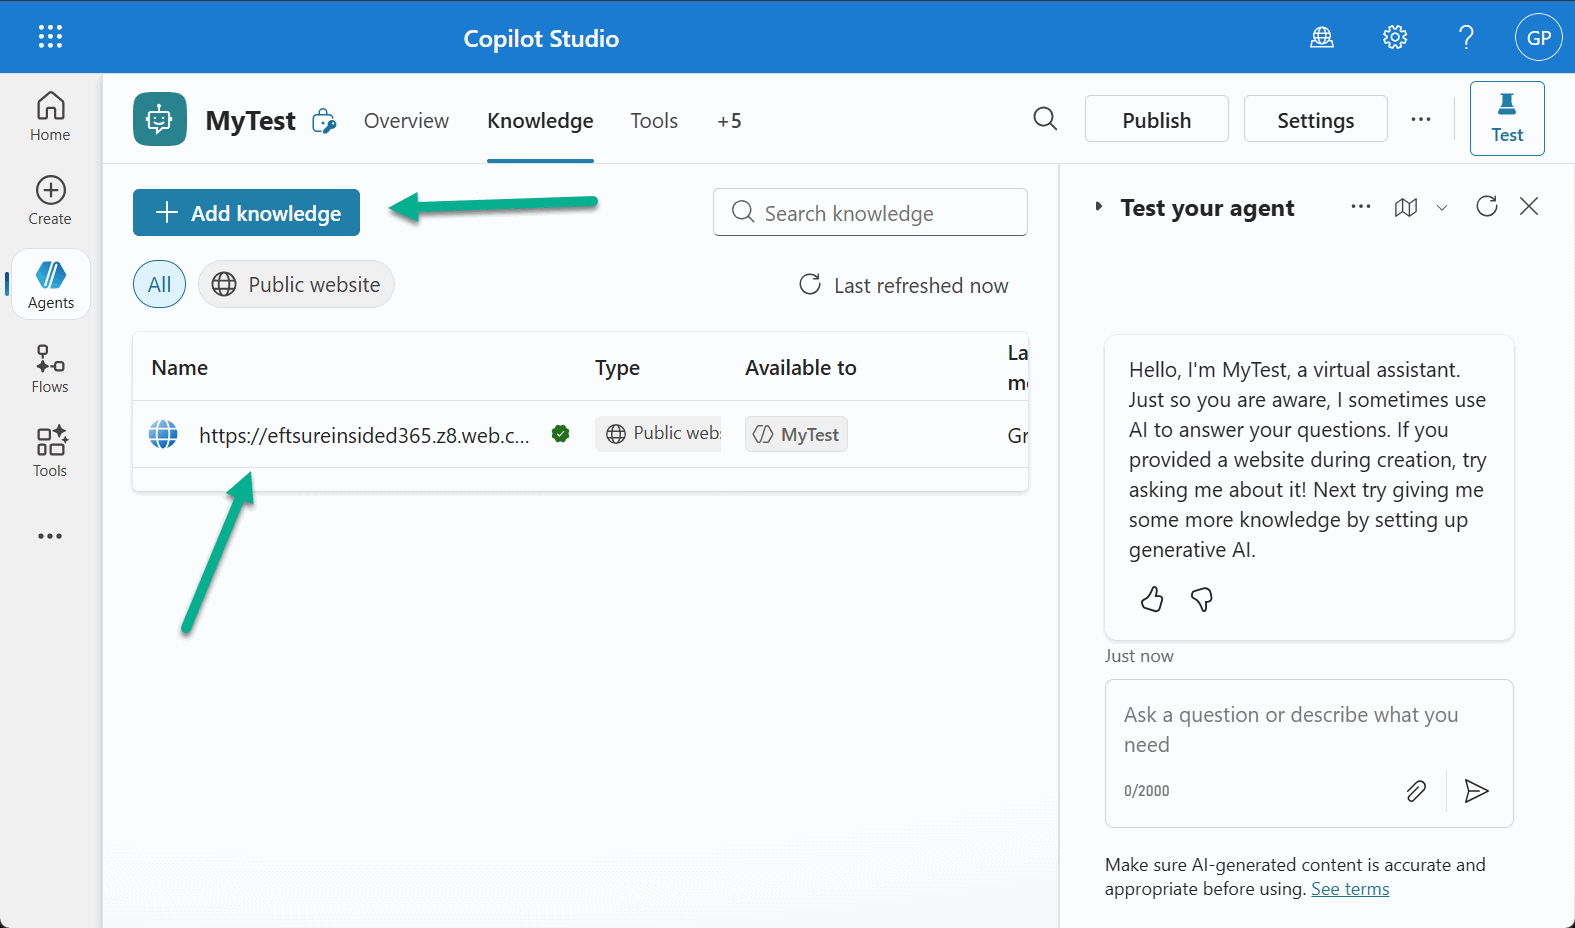This screenshot has width=1575, height=928.
Task: Click the globe icon of website row
Action: pyautogui.click(x=163, y=434)
